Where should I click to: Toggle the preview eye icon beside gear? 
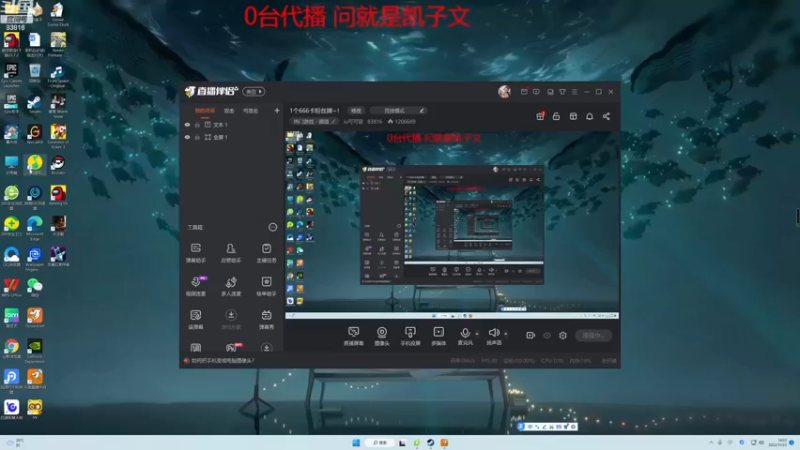point(547,335)
